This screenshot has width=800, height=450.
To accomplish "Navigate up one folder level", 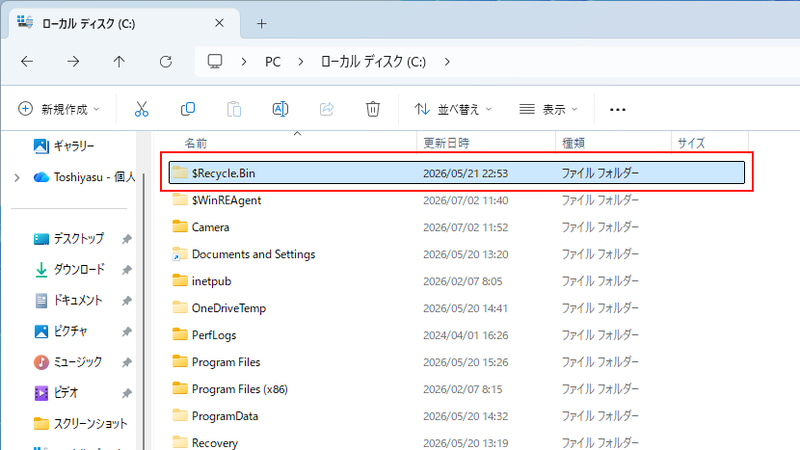I will pyautogui.click(x=119, y=62).
